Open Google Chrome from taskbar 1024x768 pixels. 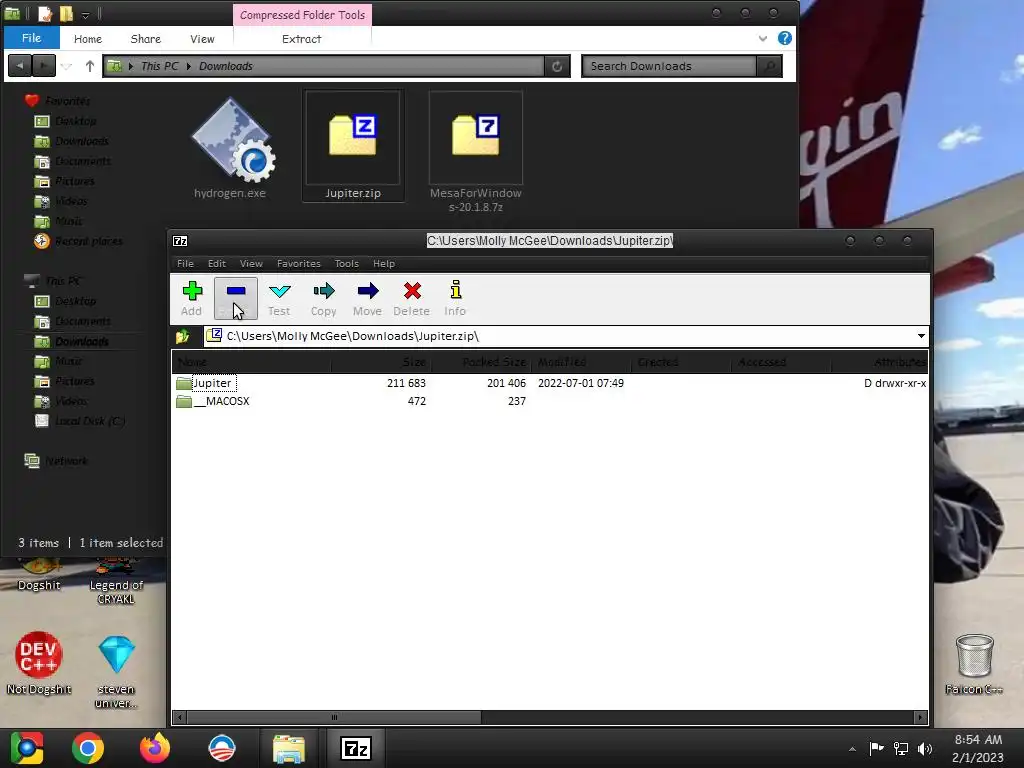tap(88, 748)
